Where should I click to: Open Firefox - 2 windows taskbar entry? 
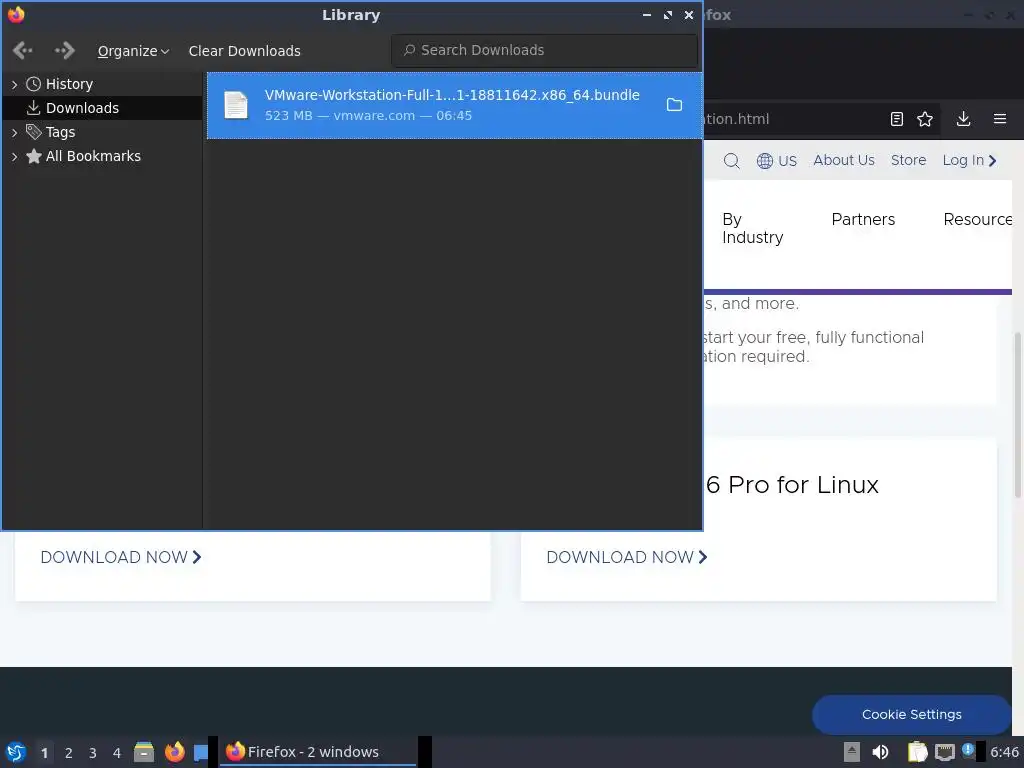(x=319, y=752)
